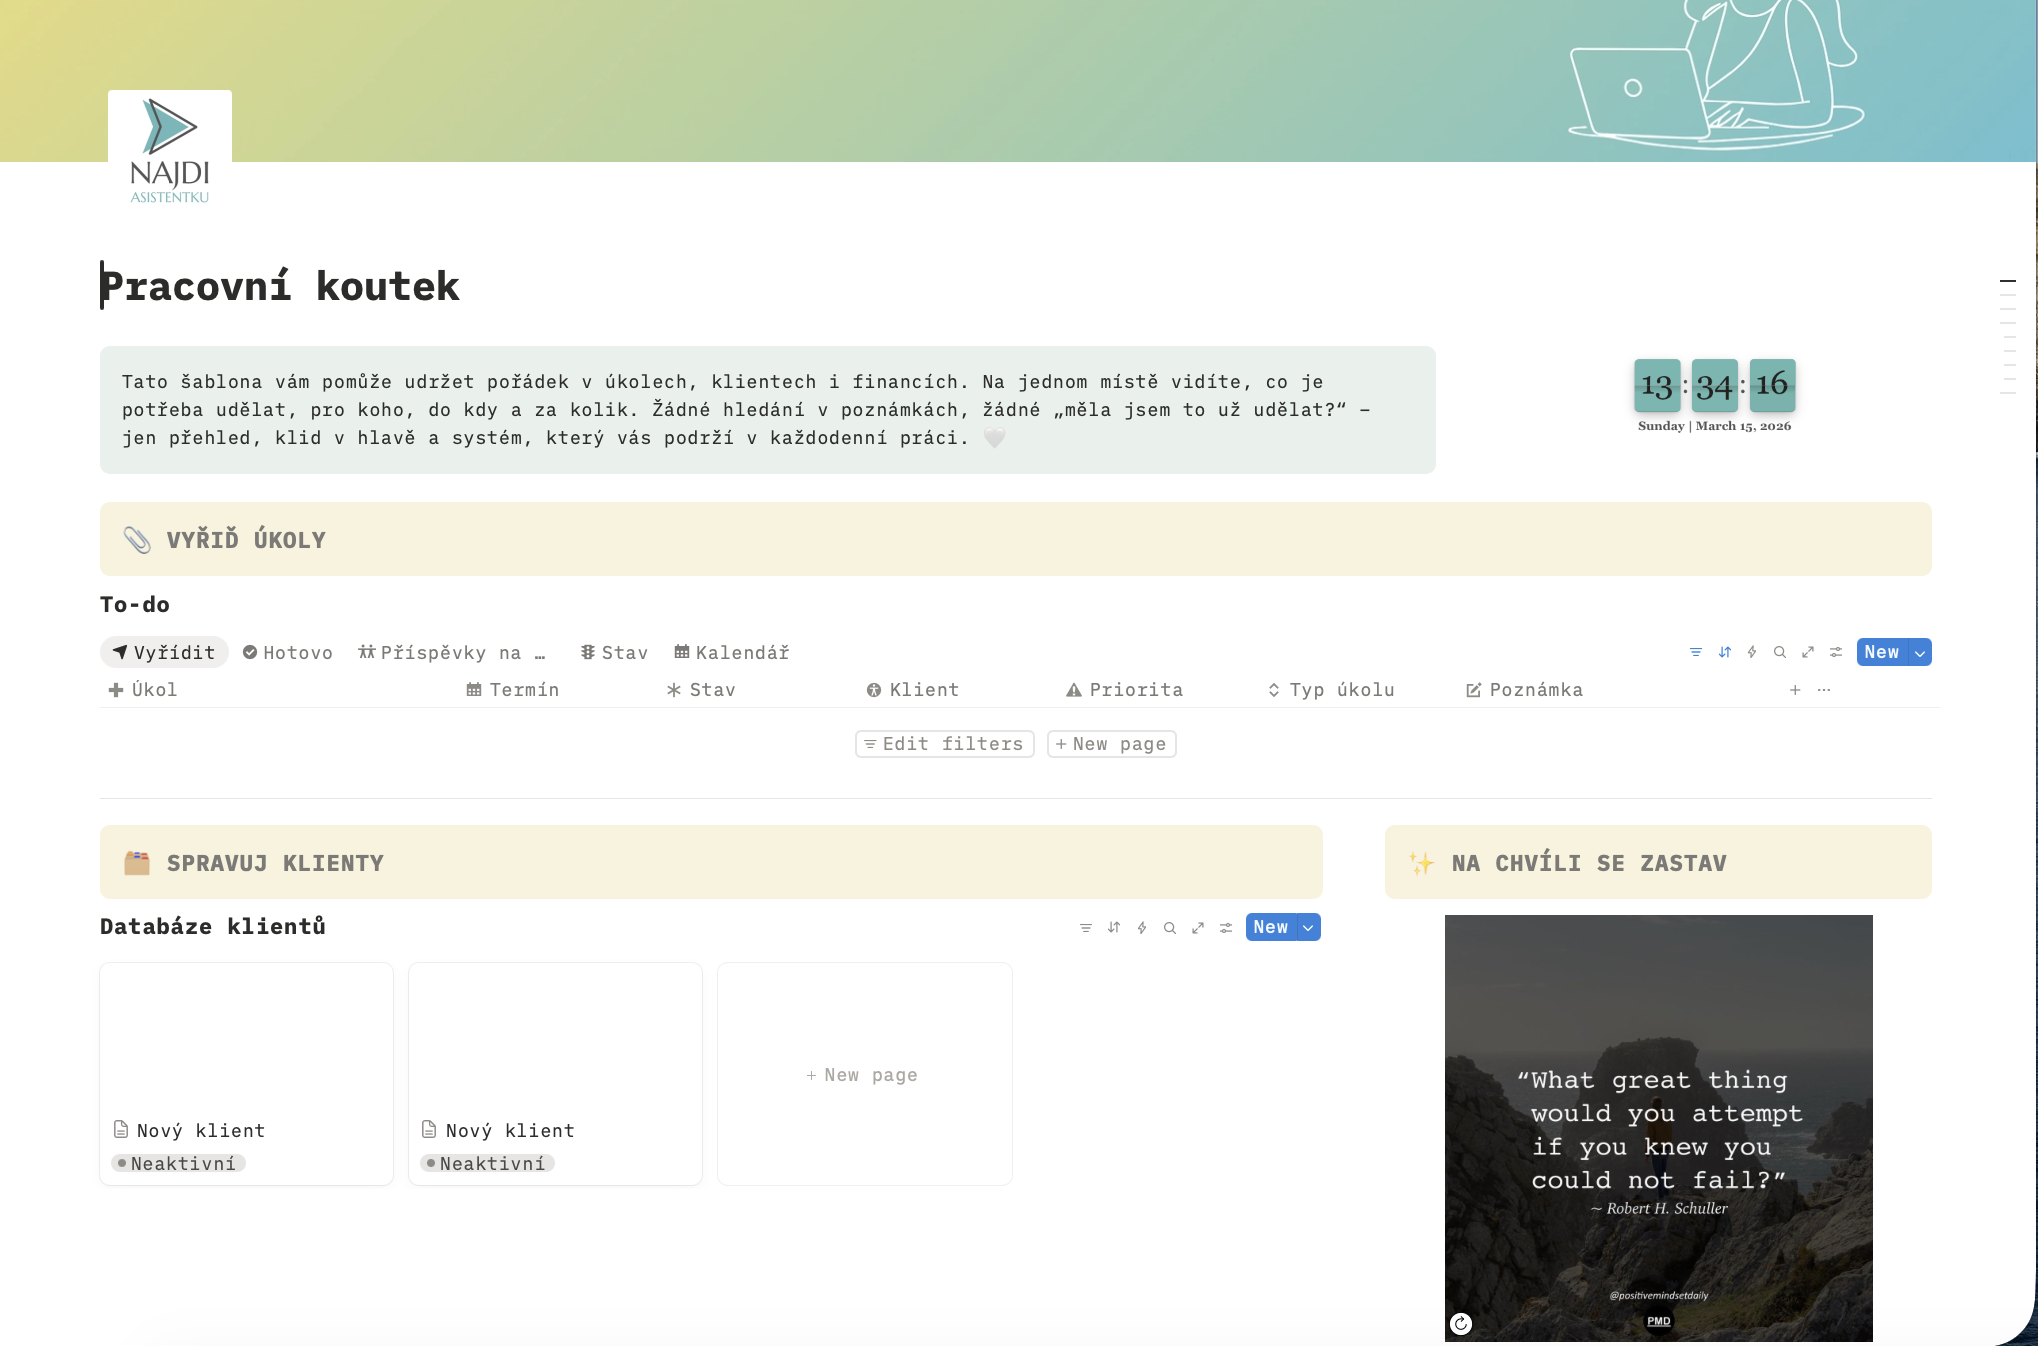Open To-do database full page
2038x1346 pixels.
(1808, 652)
